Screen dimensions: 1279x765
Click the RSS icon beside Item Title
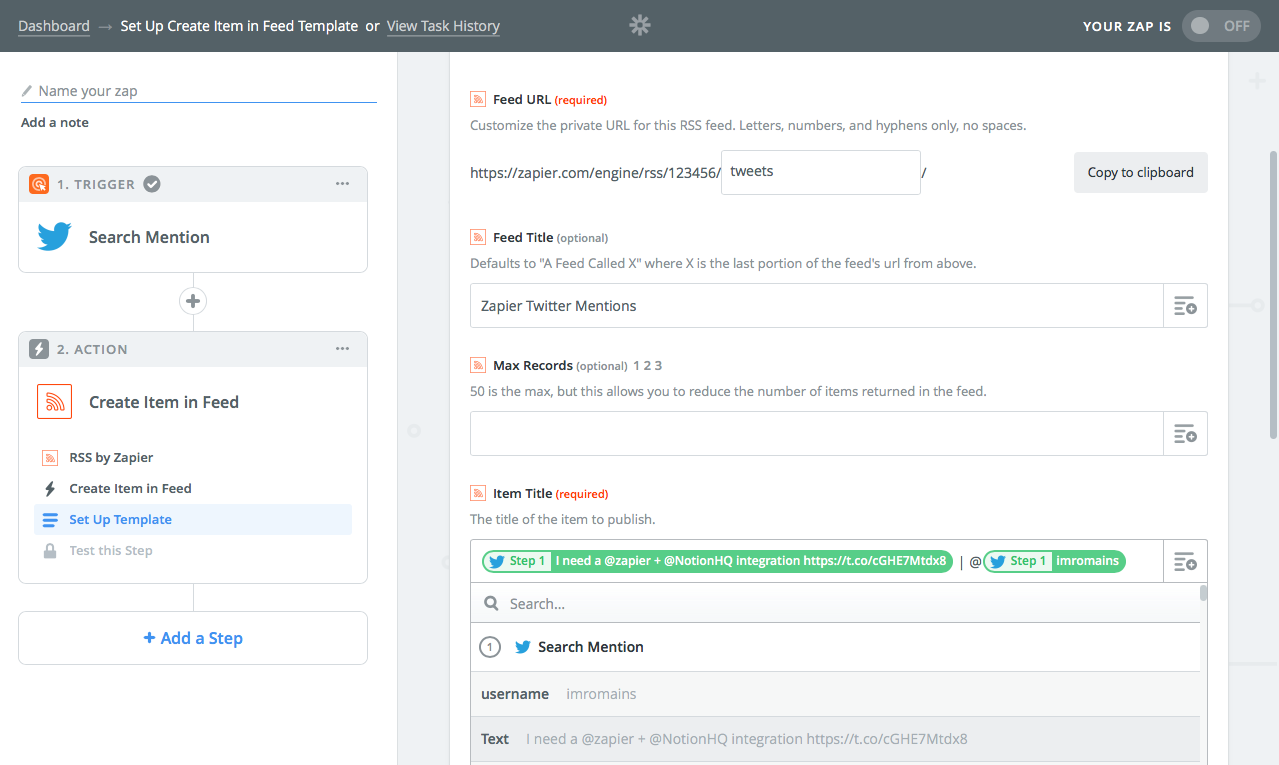tap(478, 493)
